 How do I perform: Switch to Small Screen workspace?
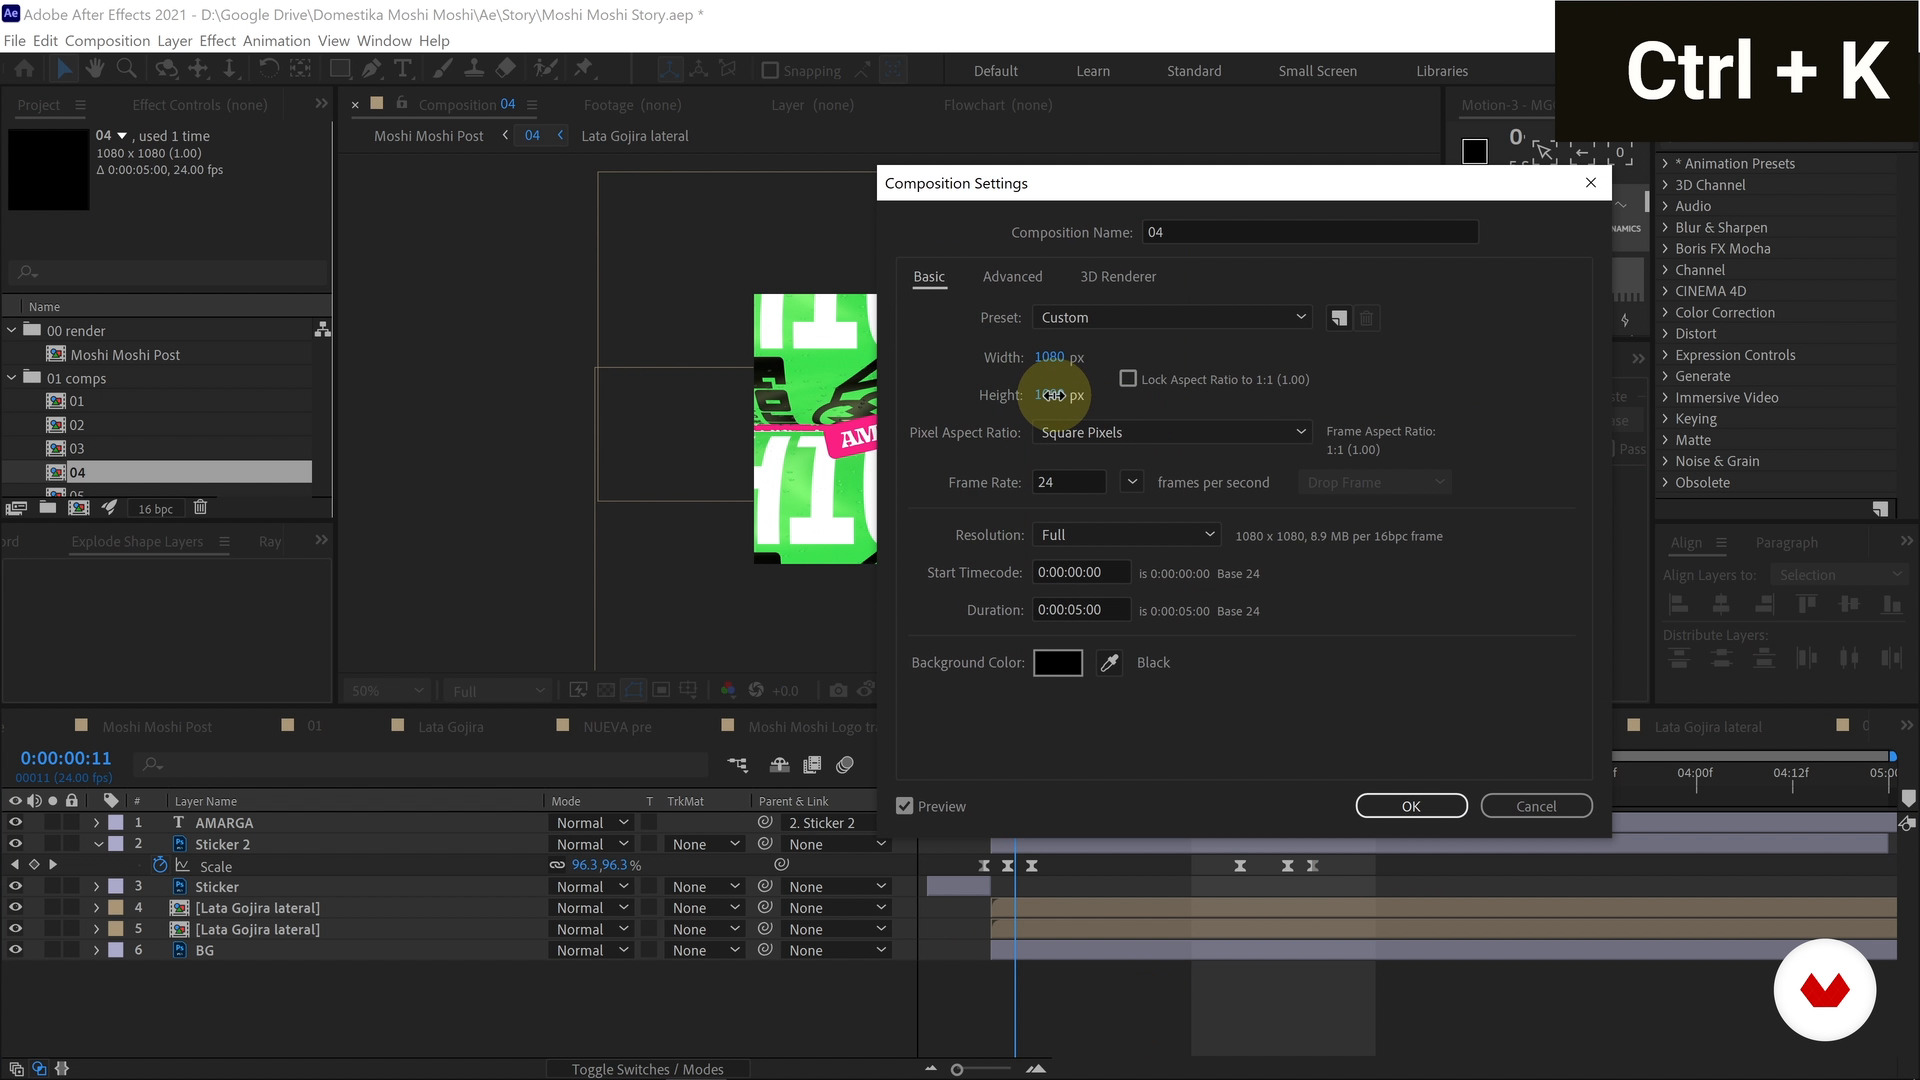click(1317, 71)
